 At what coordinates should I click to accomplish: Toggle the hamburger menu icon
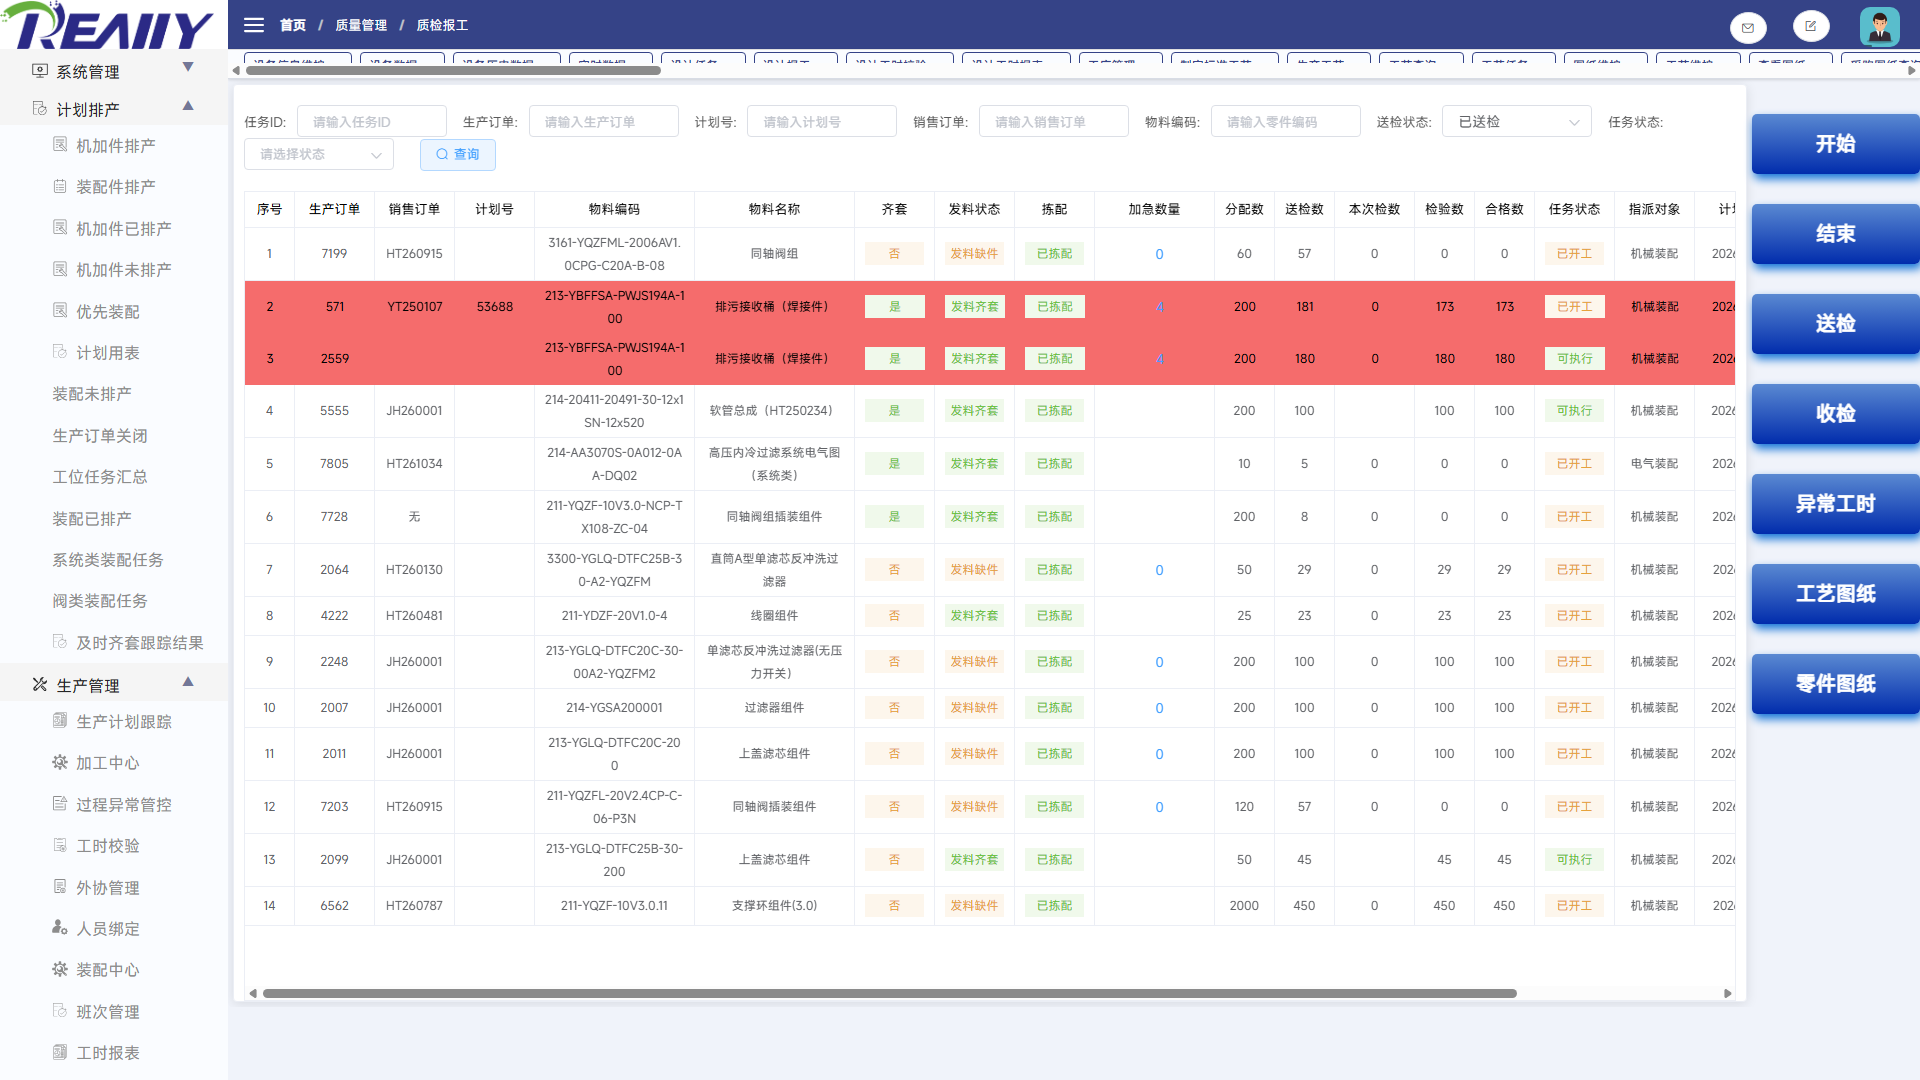254,25
